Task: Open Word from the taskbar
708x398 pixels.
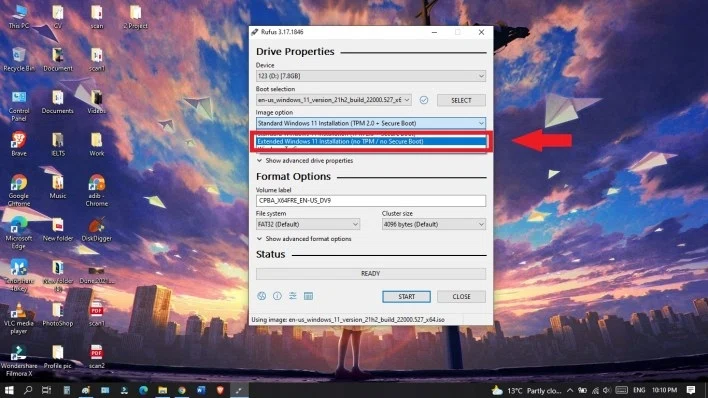Action: [x=201, y=390]
